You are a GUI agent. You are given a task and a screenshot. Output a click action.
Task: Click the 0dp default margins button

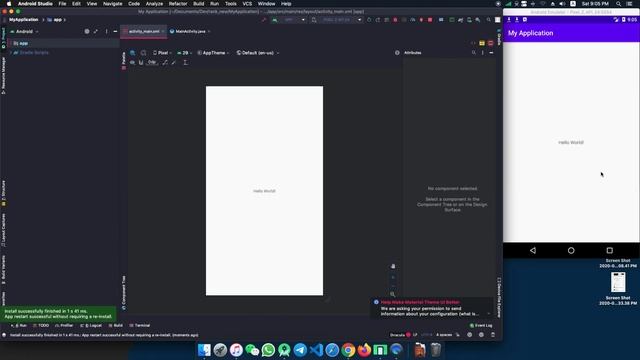[x=152, y=62]
